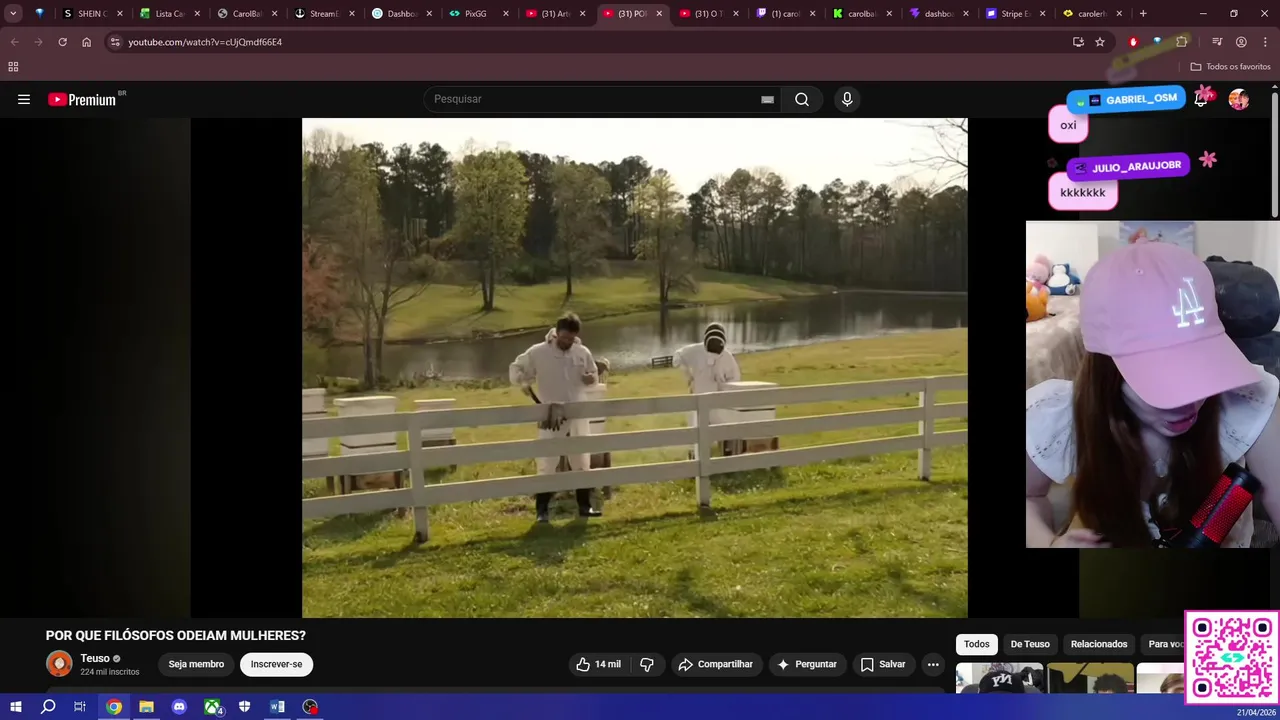Dislike the video with thumbs down
This screenshot has width=1280, height=720.
point(647,664)
